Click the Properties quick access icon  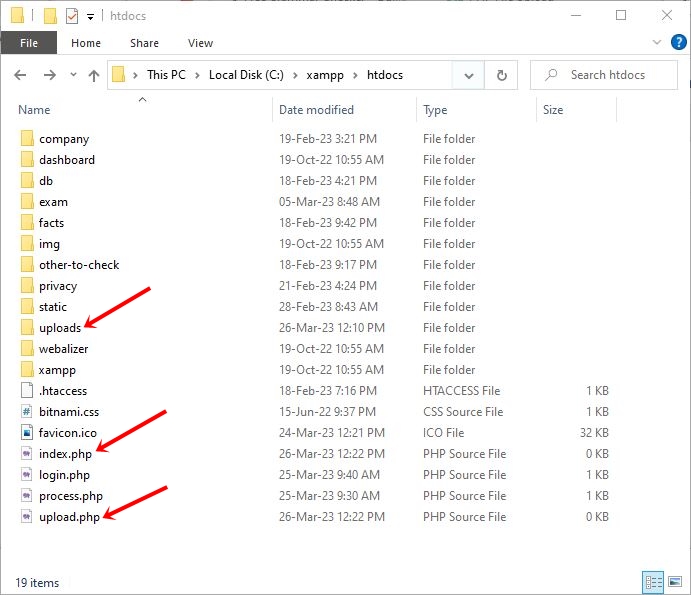[71, 16]
